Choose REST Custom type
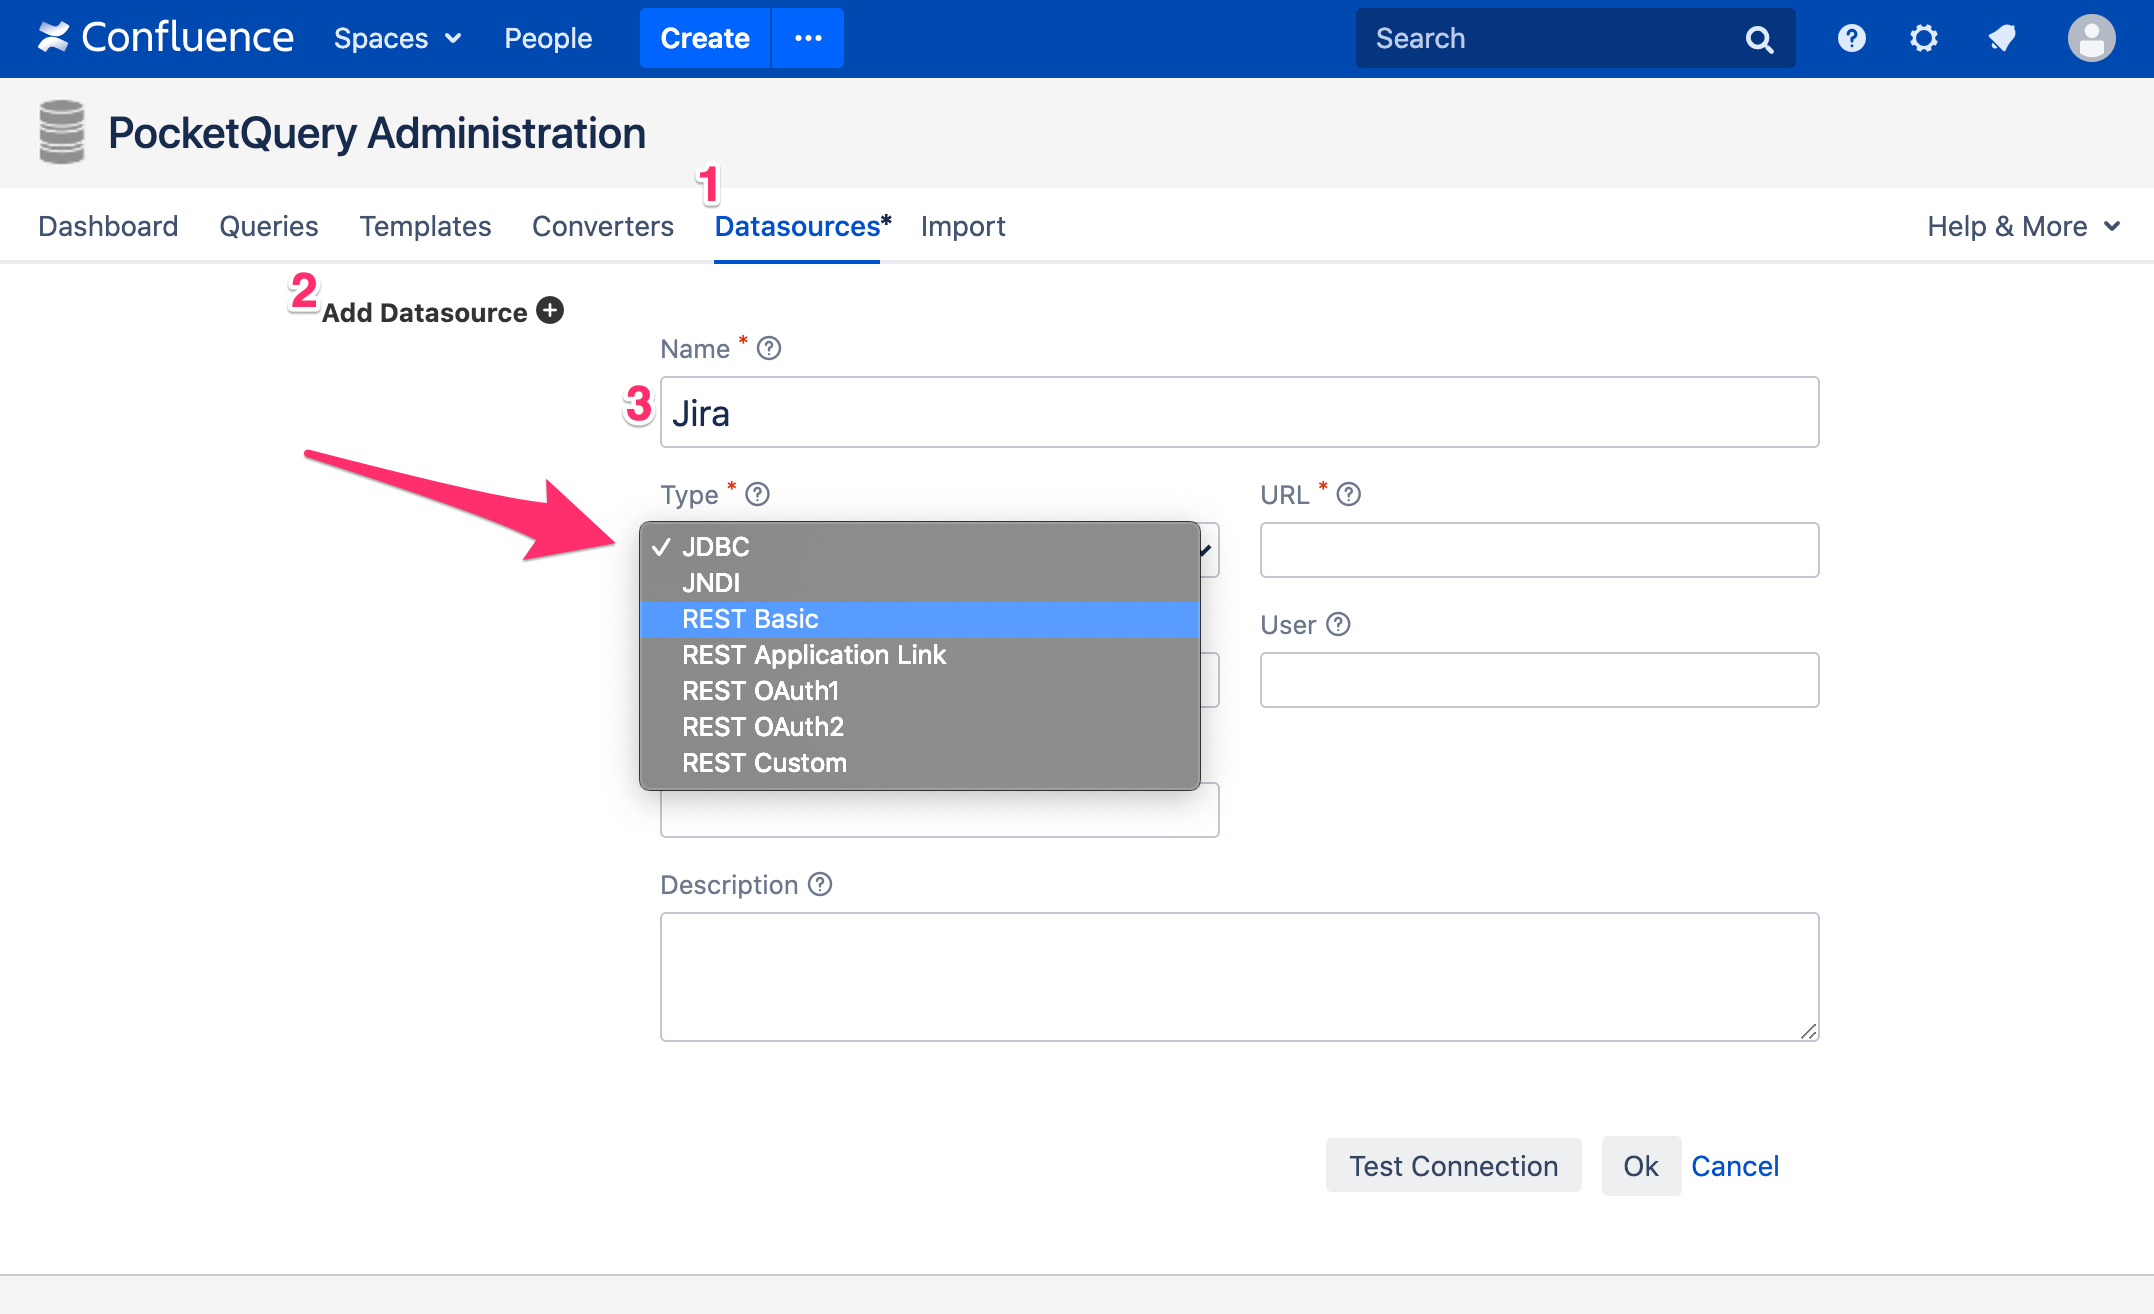This screenshot has height=1314, width=2154. tap(919, 763)
